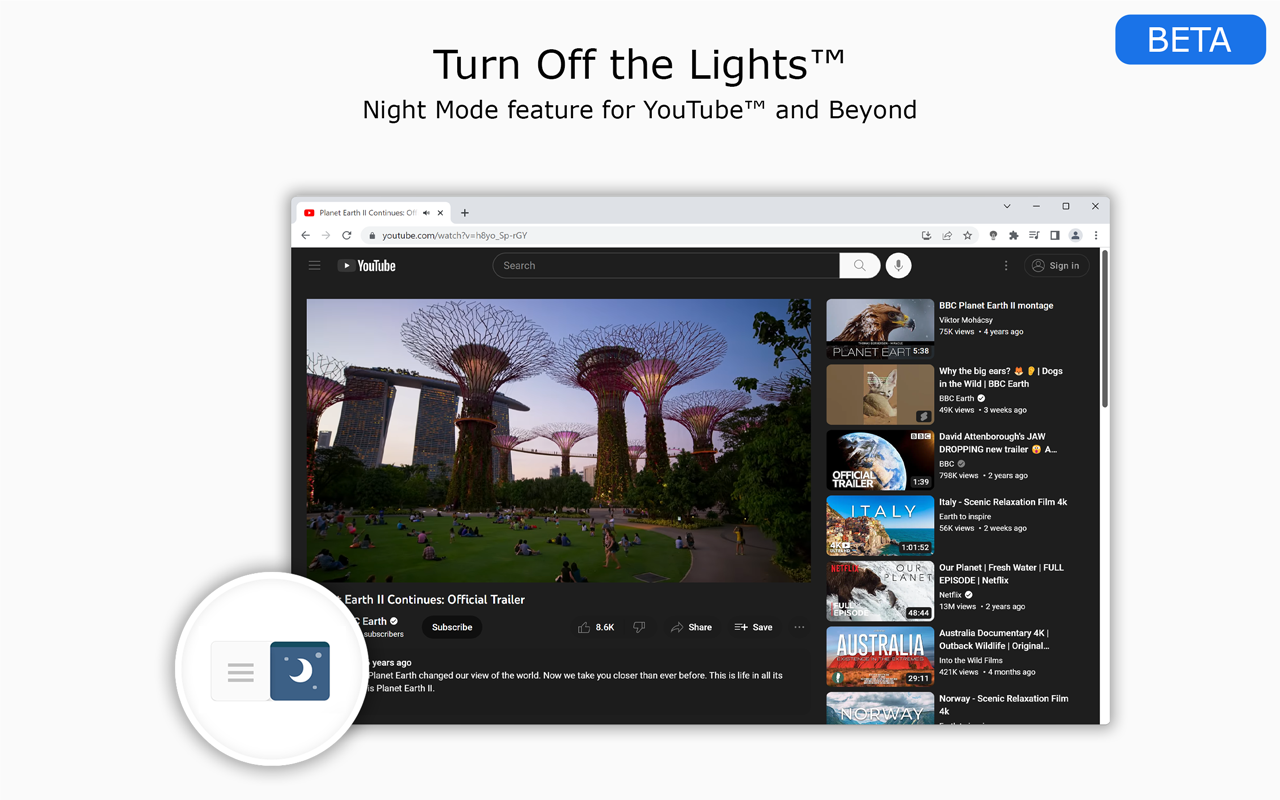Like the video showing 8.6K
Screen dimensions: 1280x800
(596, 627)
